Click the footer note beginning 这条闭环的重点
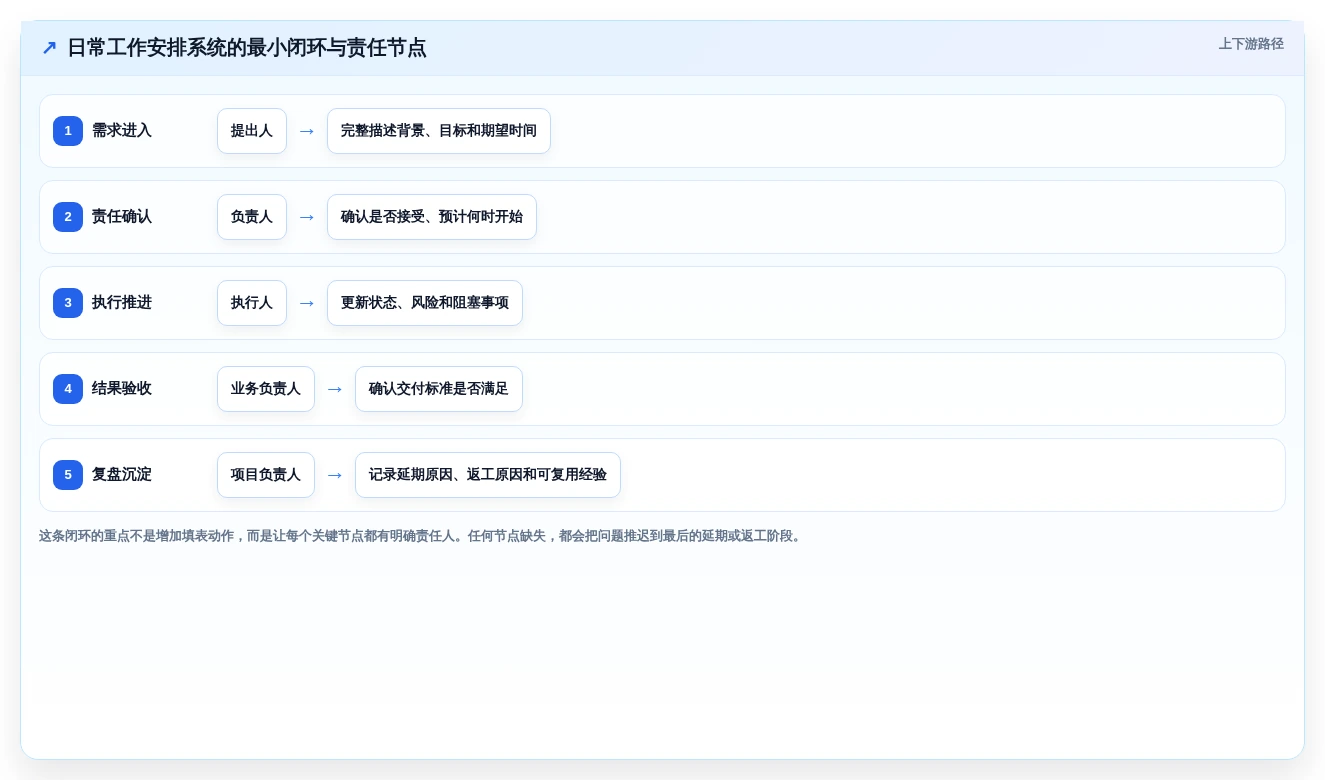The height and width of the screenshot is (780, 1325). click(x=422, y=536)
